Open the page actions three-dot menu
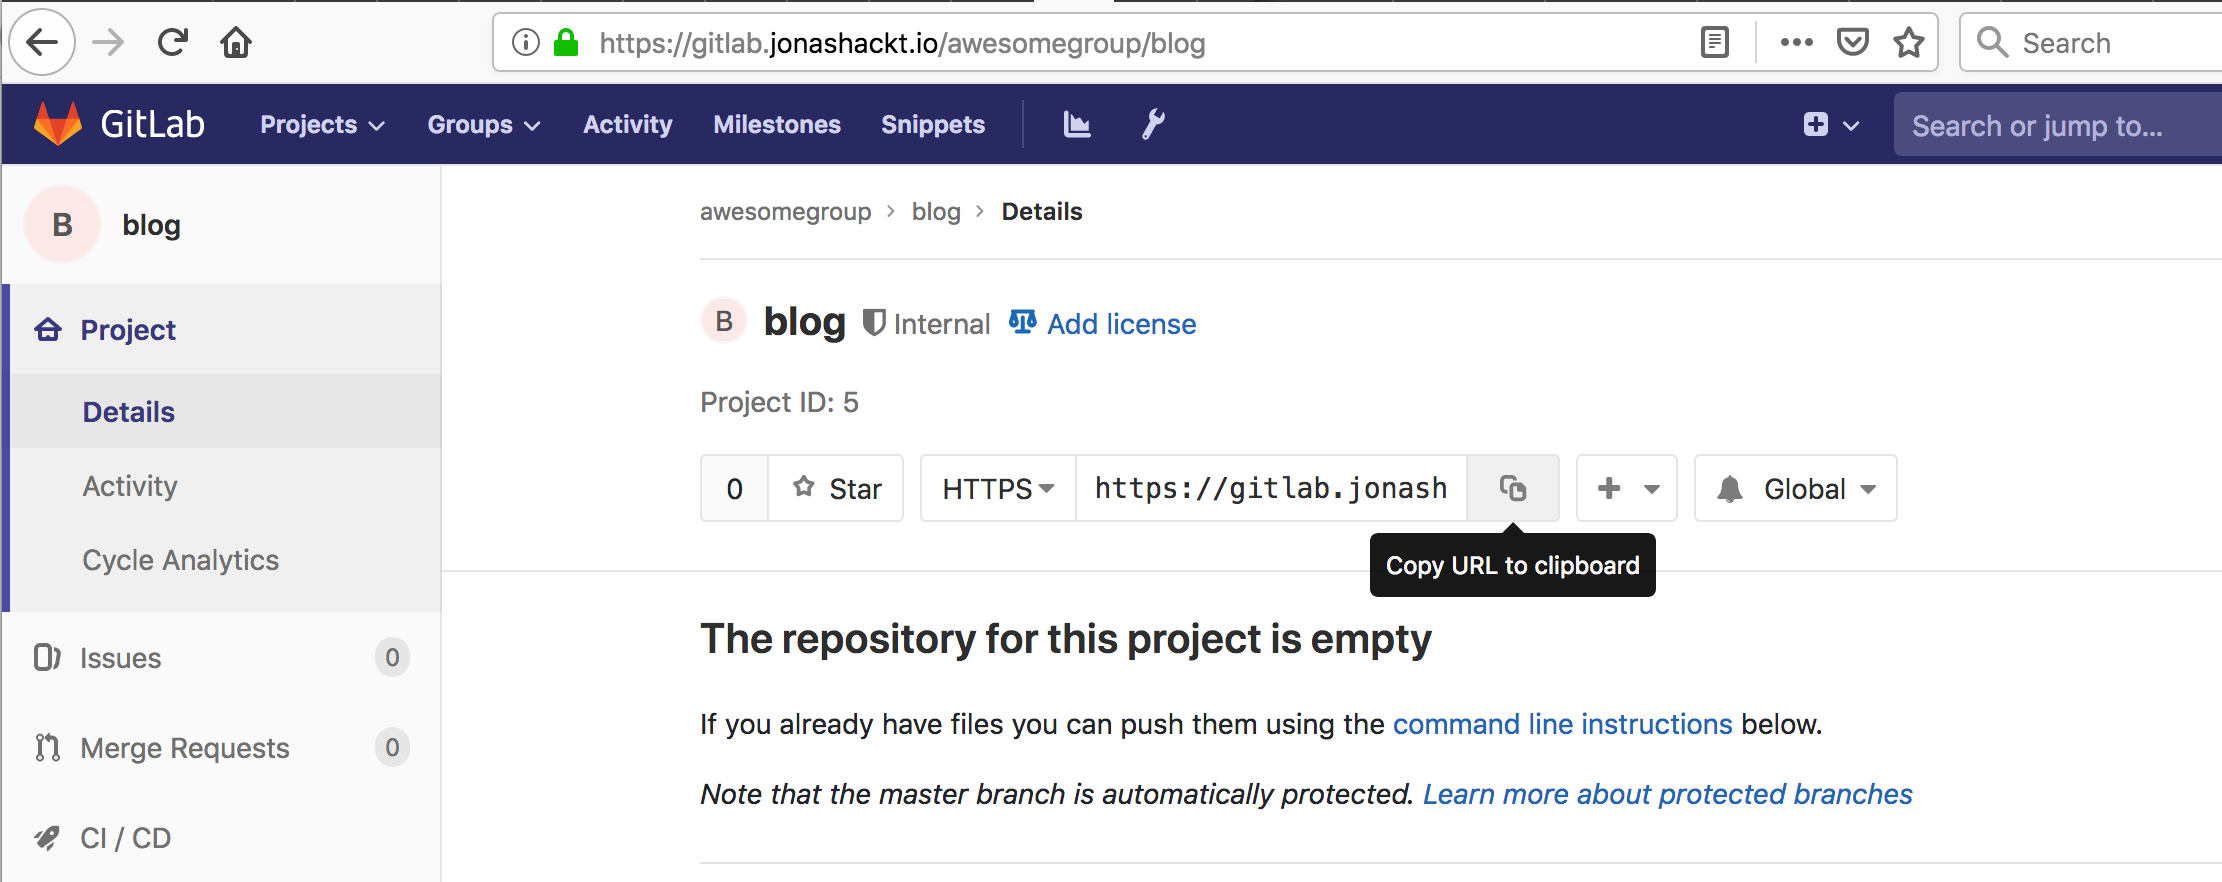This screenshot has width=2222, height=882. (1797, 42)
